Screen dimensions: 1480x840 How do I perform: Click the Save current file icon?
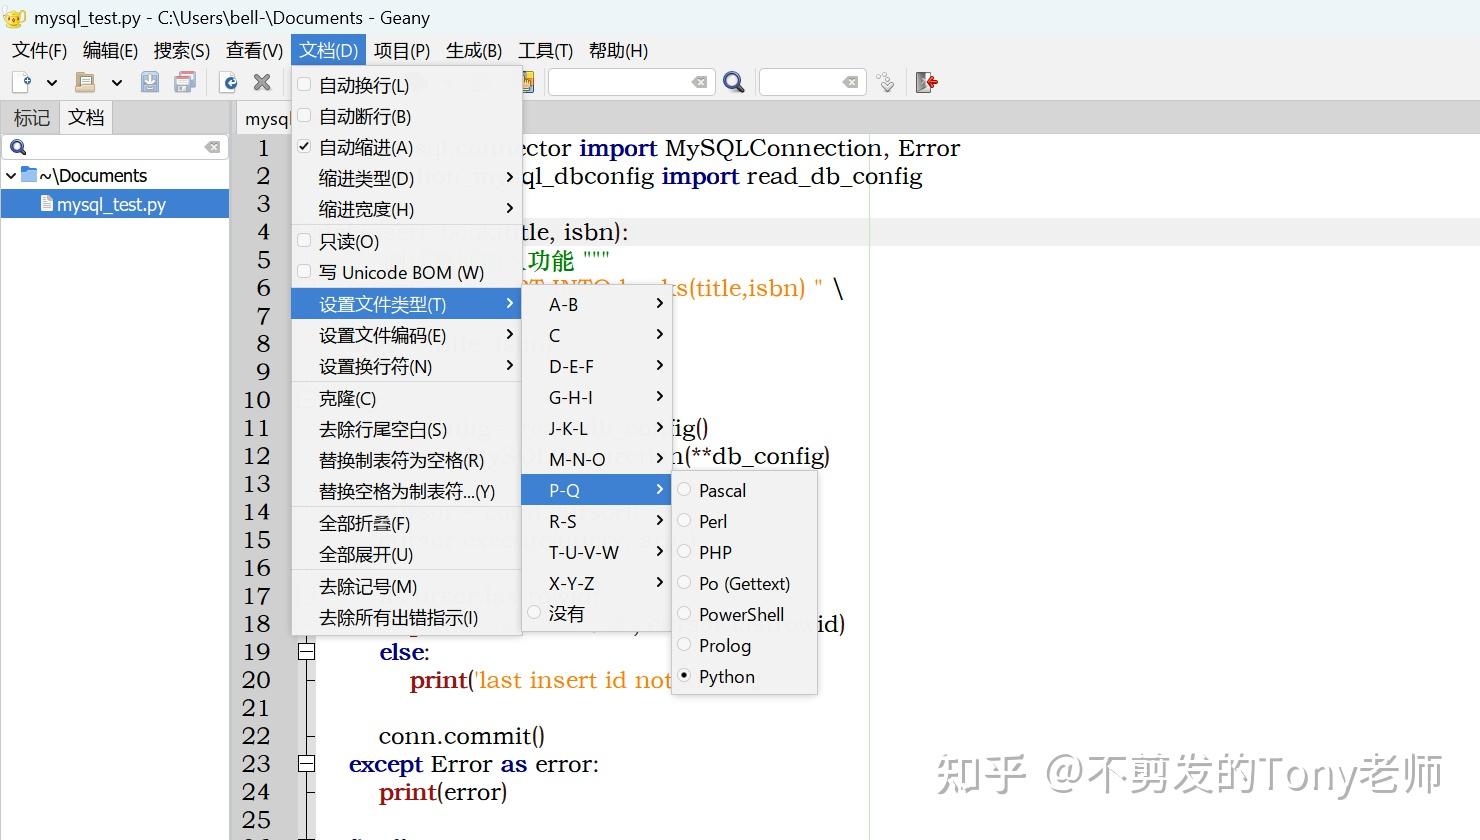tap(150, 82)
